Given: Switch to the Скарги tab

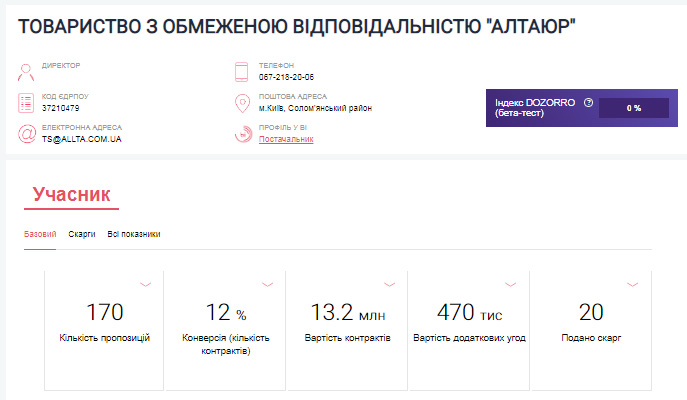Looking at the screenshot, I should click(82, 234).
